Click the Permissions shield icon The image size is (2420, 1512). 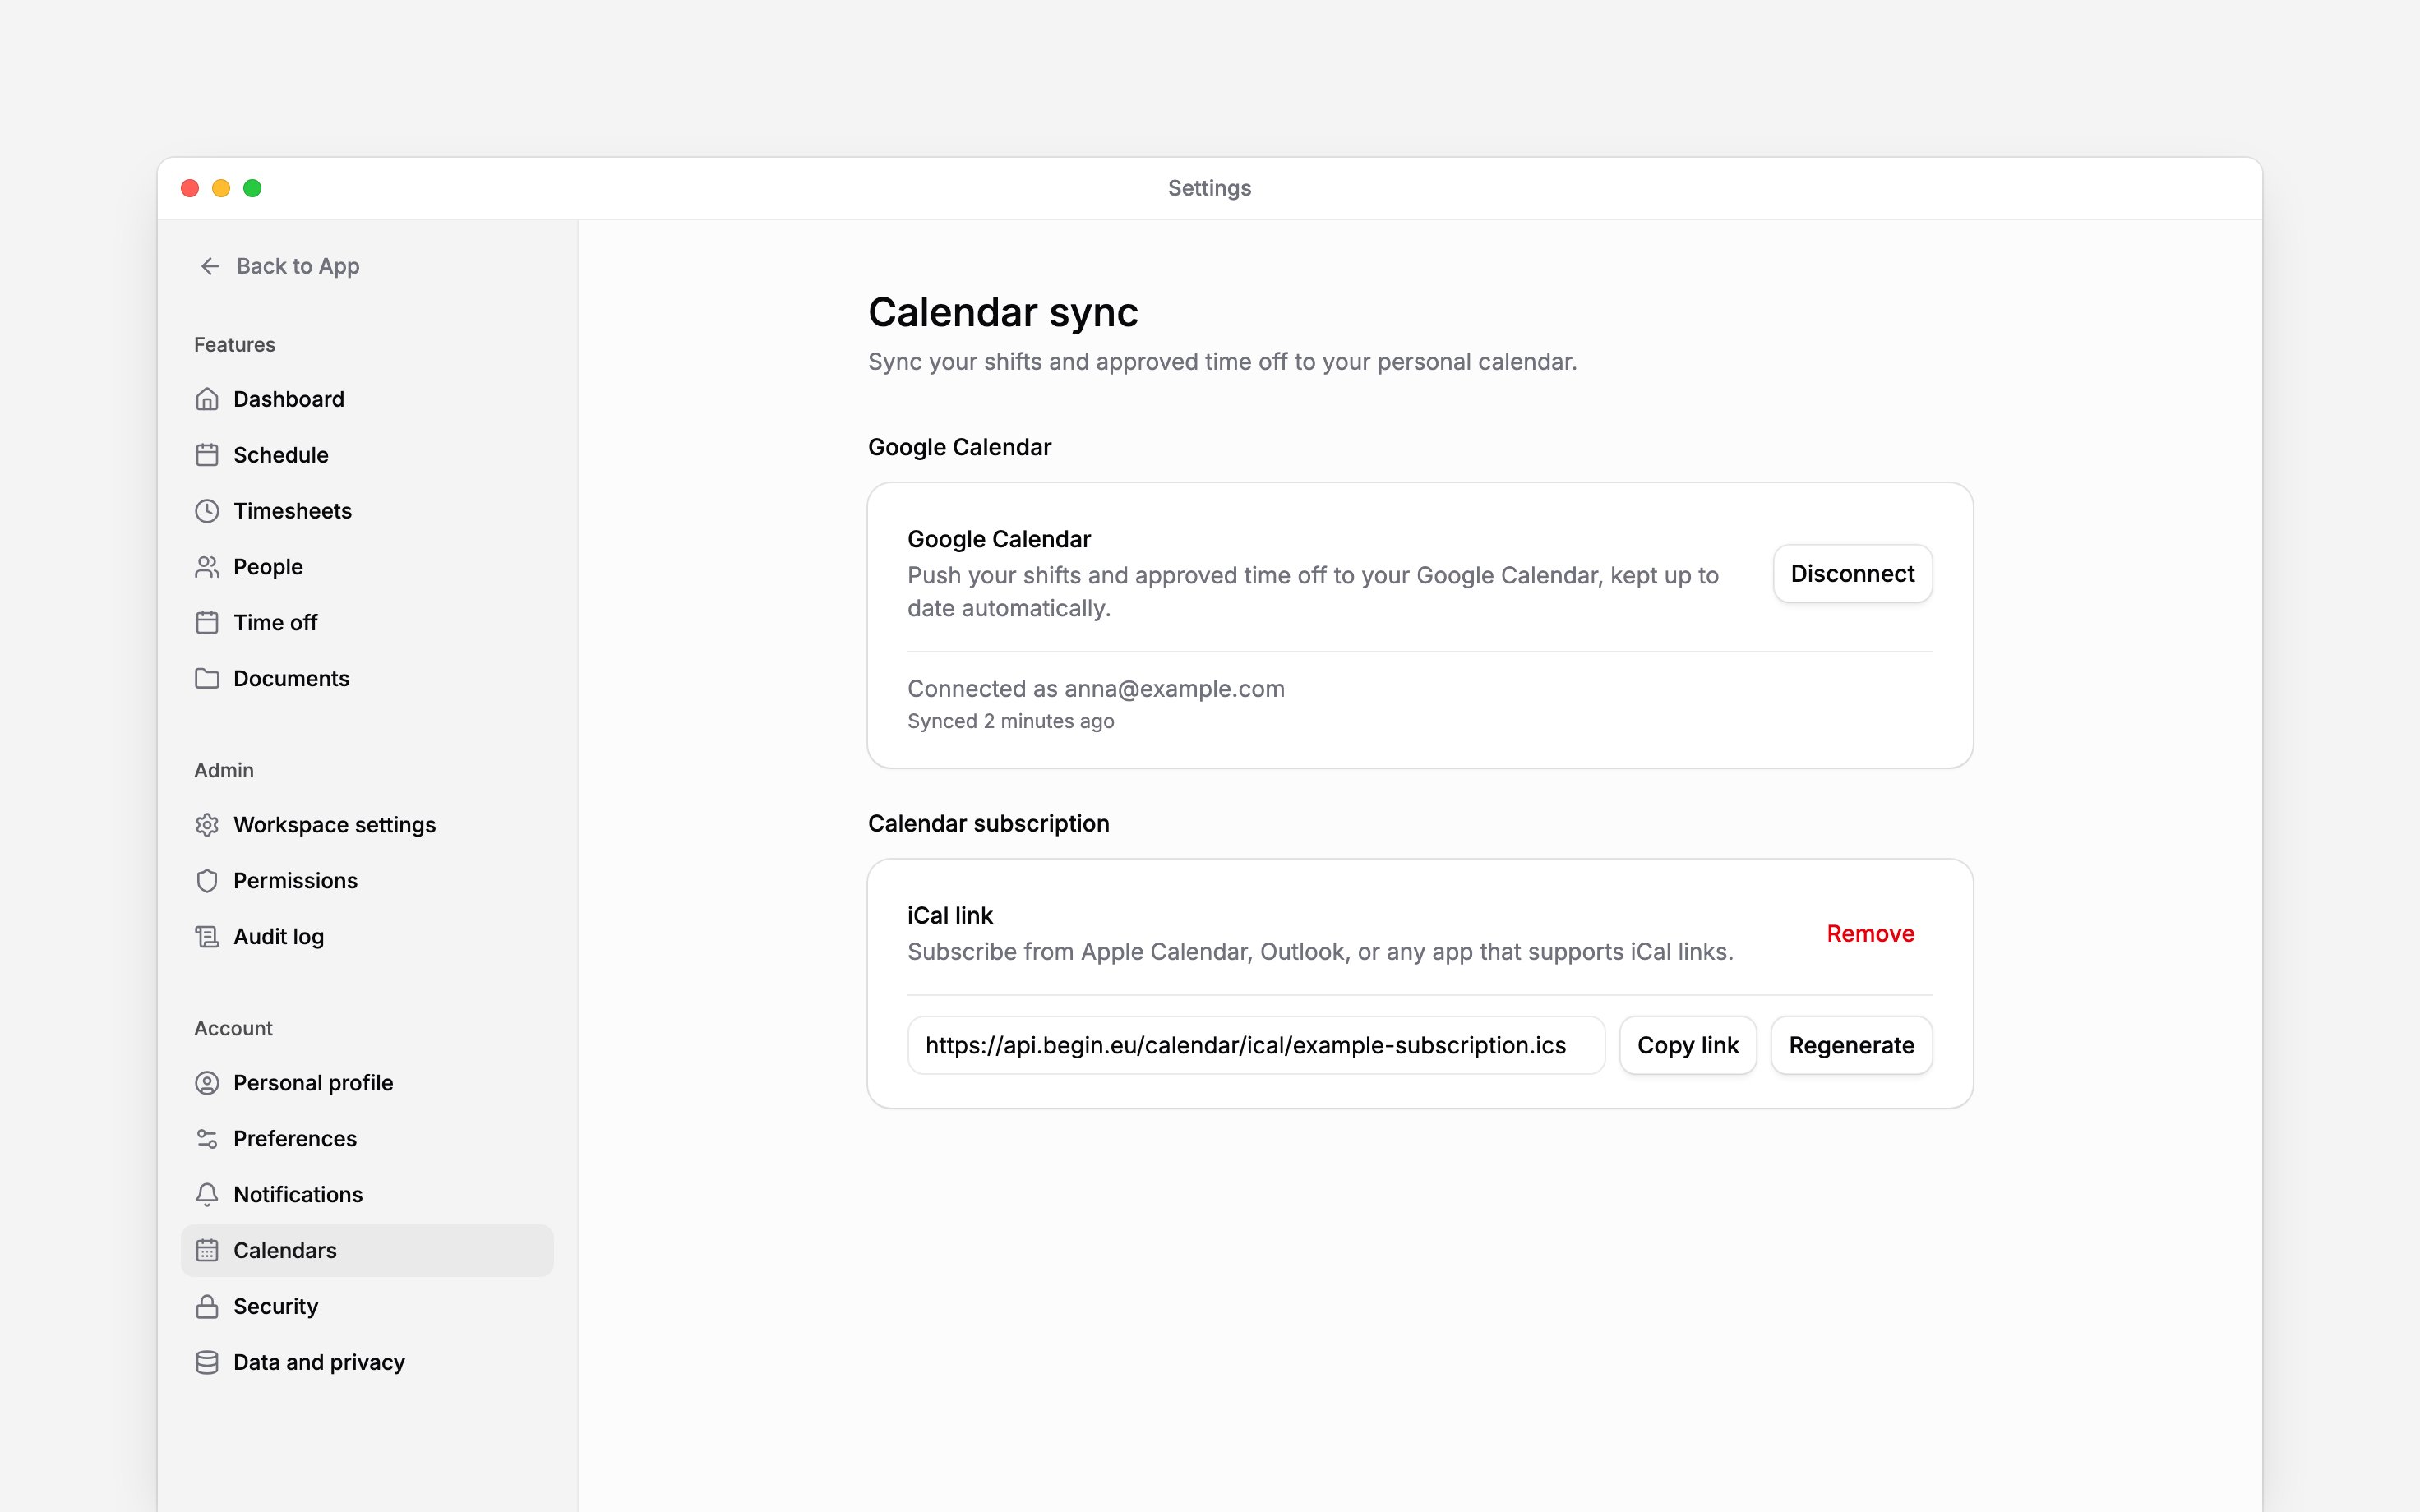tap(207, 881)
